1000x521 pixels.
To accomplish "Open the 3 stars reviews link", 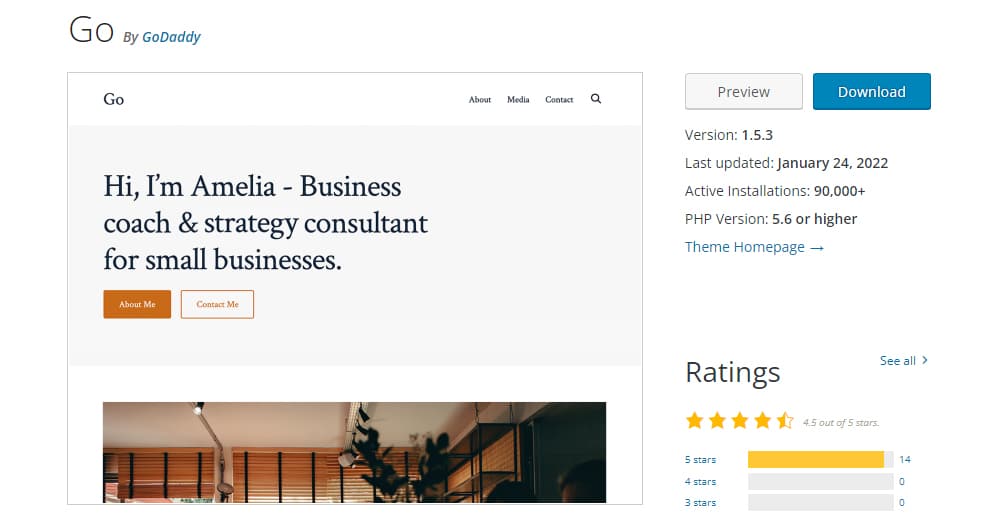I will pyautogui.click(x=701, y=502).
